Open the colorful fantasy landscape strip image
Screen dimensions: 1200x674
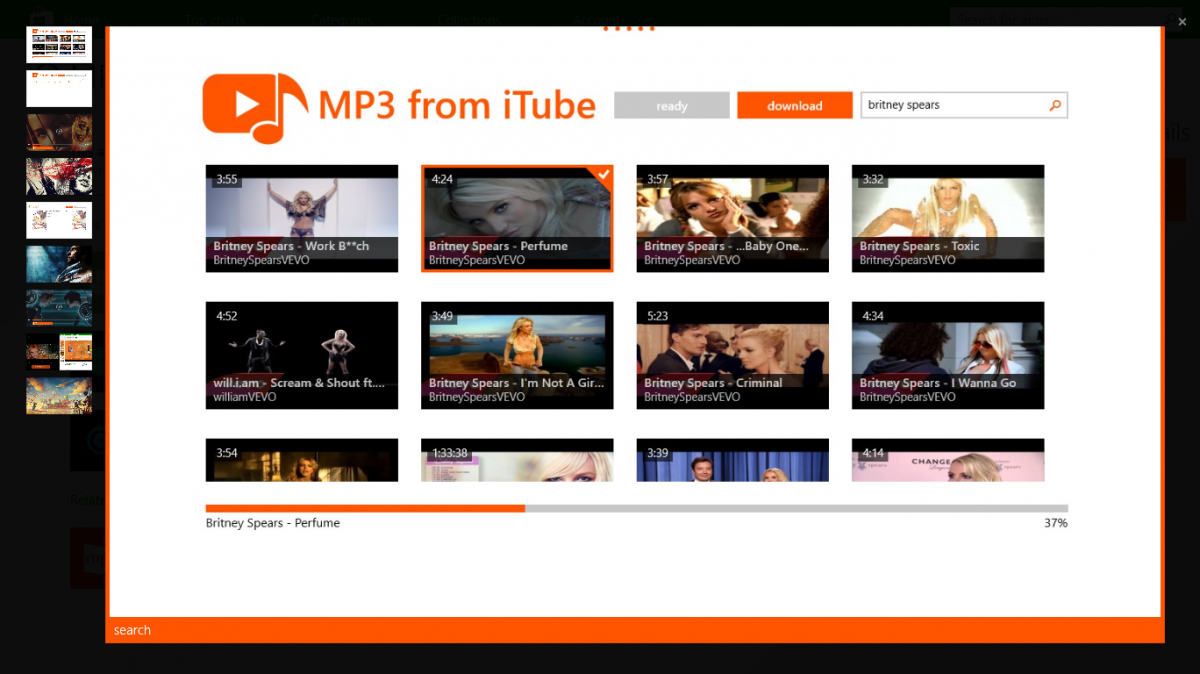(x=59, y=396)
